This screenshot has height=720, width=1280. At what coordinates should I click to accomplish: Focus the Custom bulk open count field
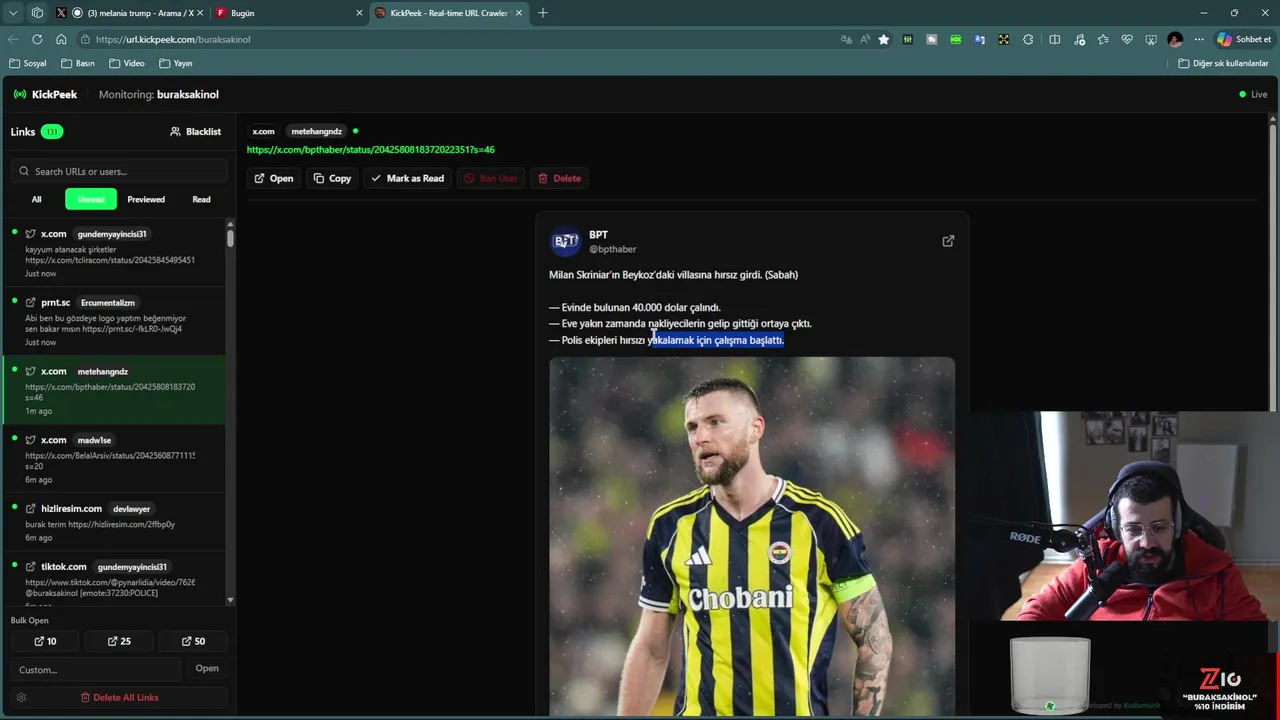(97, 669)
